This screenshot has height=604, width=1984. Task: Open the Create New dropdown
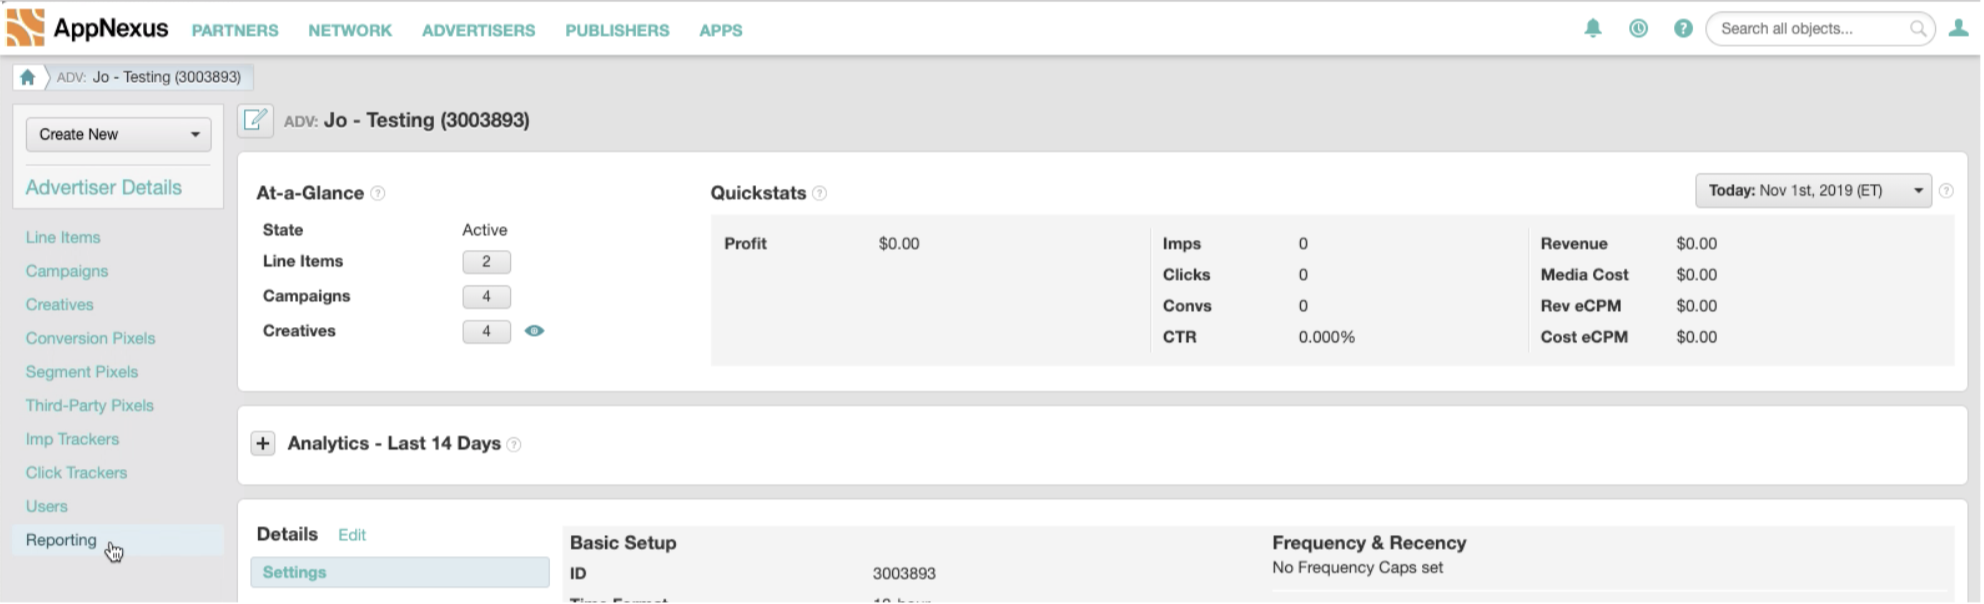pos(118,134)
